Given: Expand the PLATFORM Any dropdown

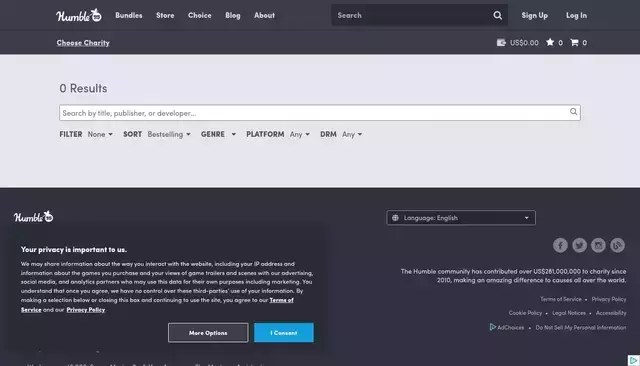Looking at the screenshot, I should pyautogui.click(x=300, y=134).
